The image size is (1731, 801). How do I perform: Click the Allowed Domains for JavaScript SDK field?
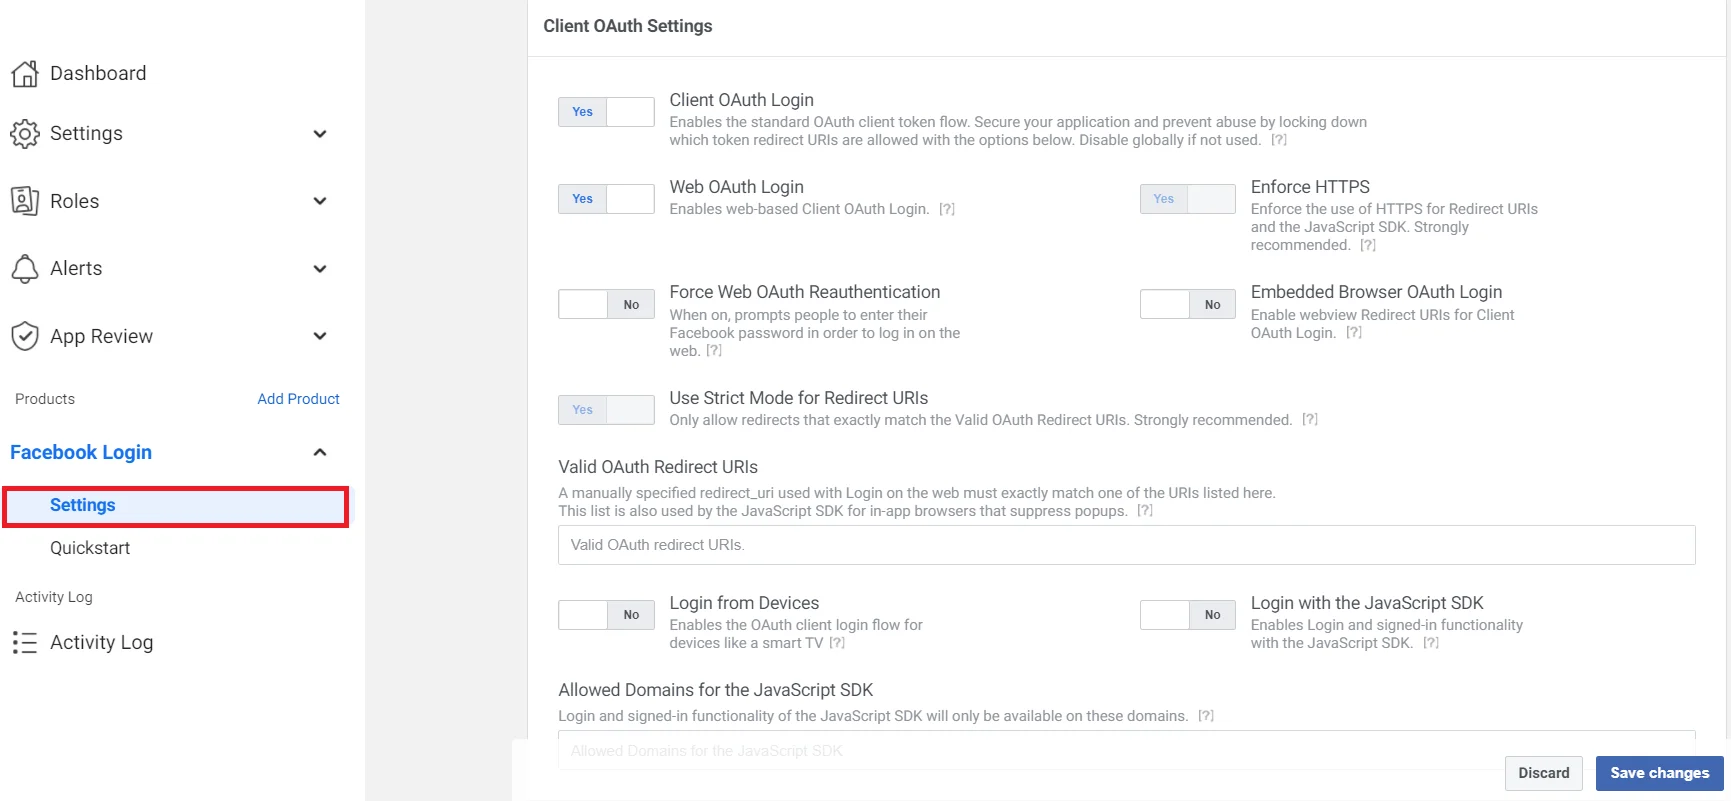point(1127,750)
